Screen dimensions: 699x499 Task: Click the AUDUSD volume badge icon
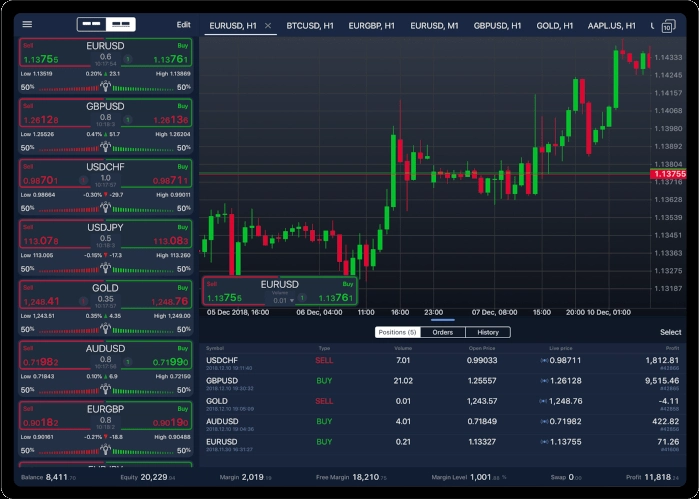127,362
